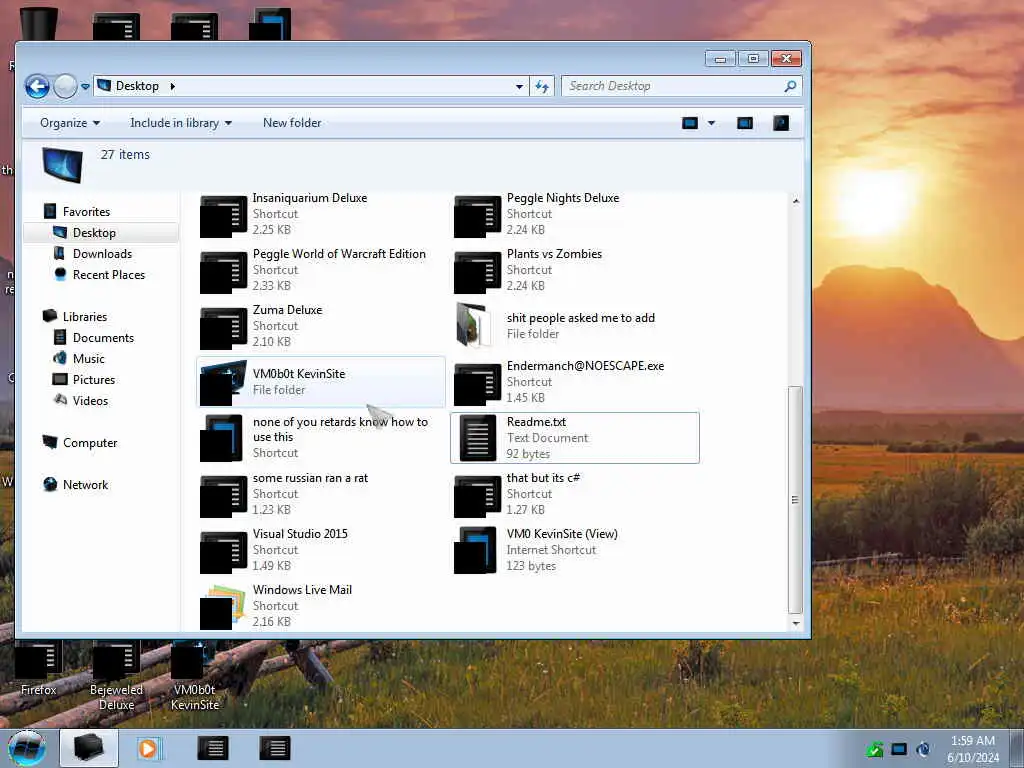Click the Back navigation arrow

click(x=37, y=86)
